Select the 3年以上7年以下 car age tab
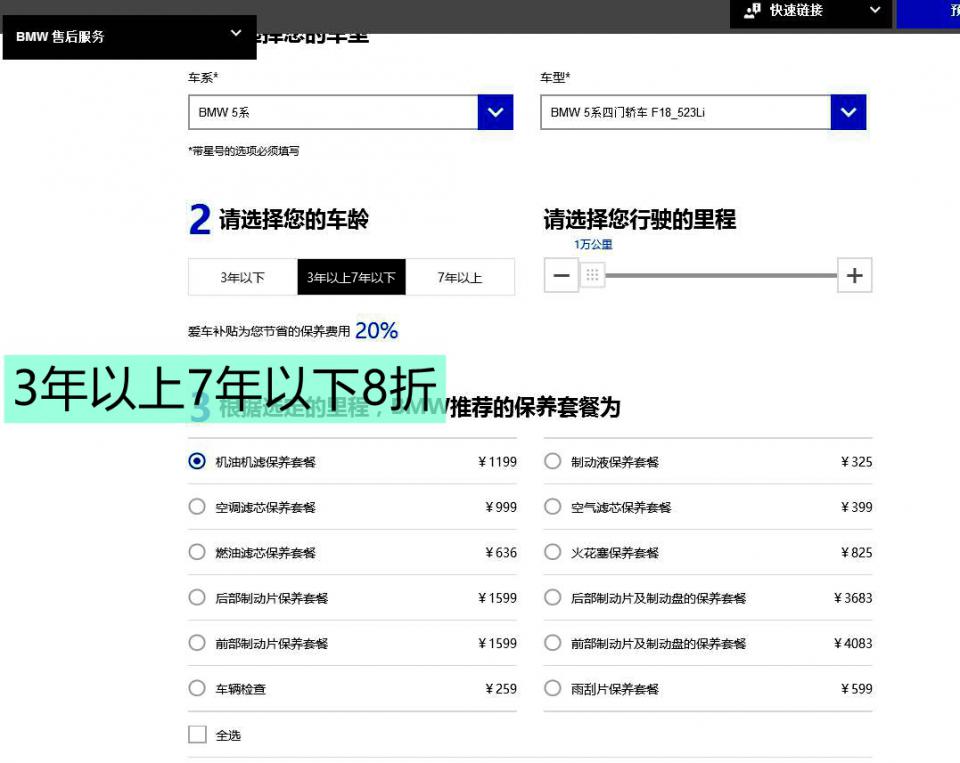 (x=351, y=277)
